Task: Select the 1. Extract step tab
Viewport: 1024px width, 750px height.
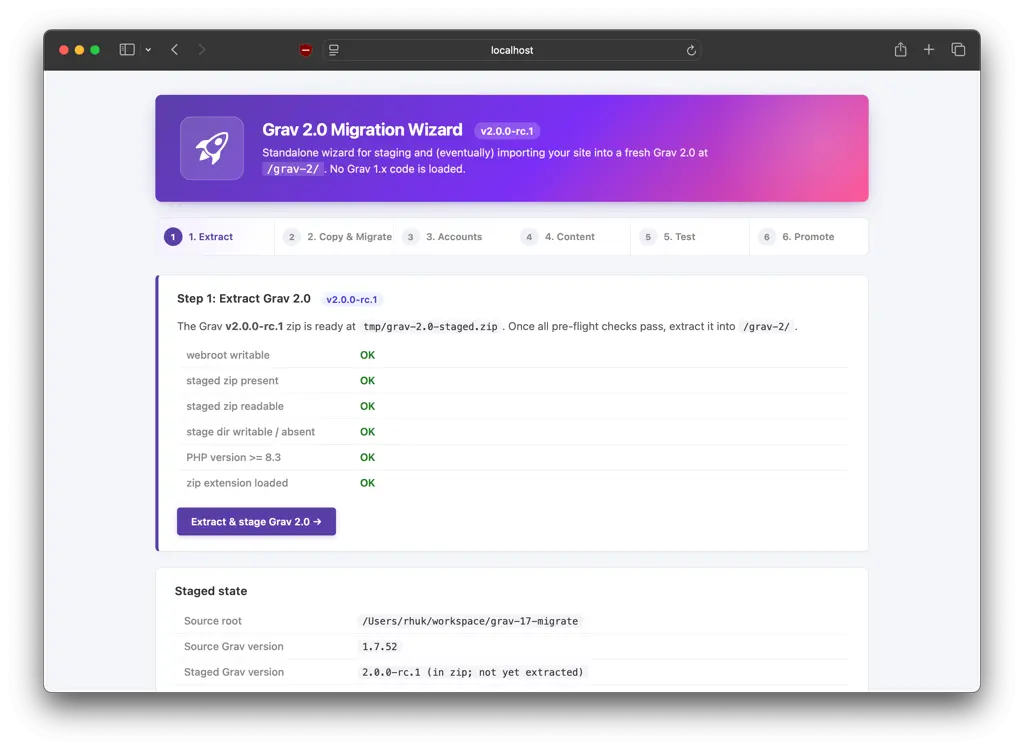Action: point(215,236)
